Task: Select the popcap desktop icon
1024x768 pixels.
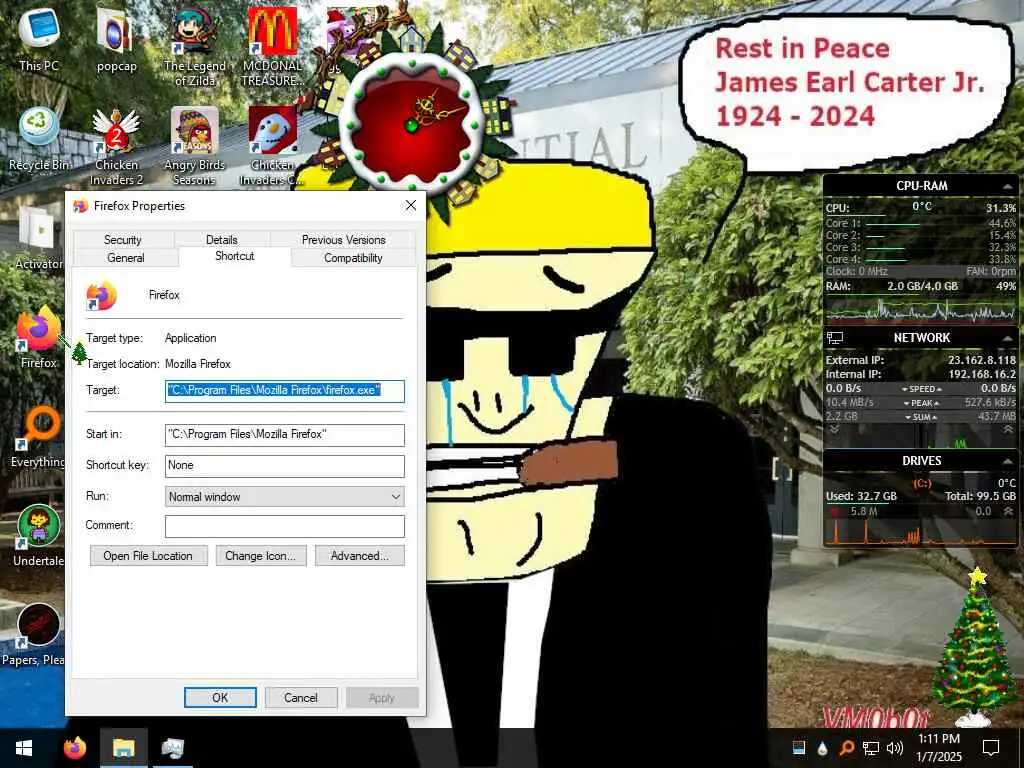Action: click(x=116, y=39)
